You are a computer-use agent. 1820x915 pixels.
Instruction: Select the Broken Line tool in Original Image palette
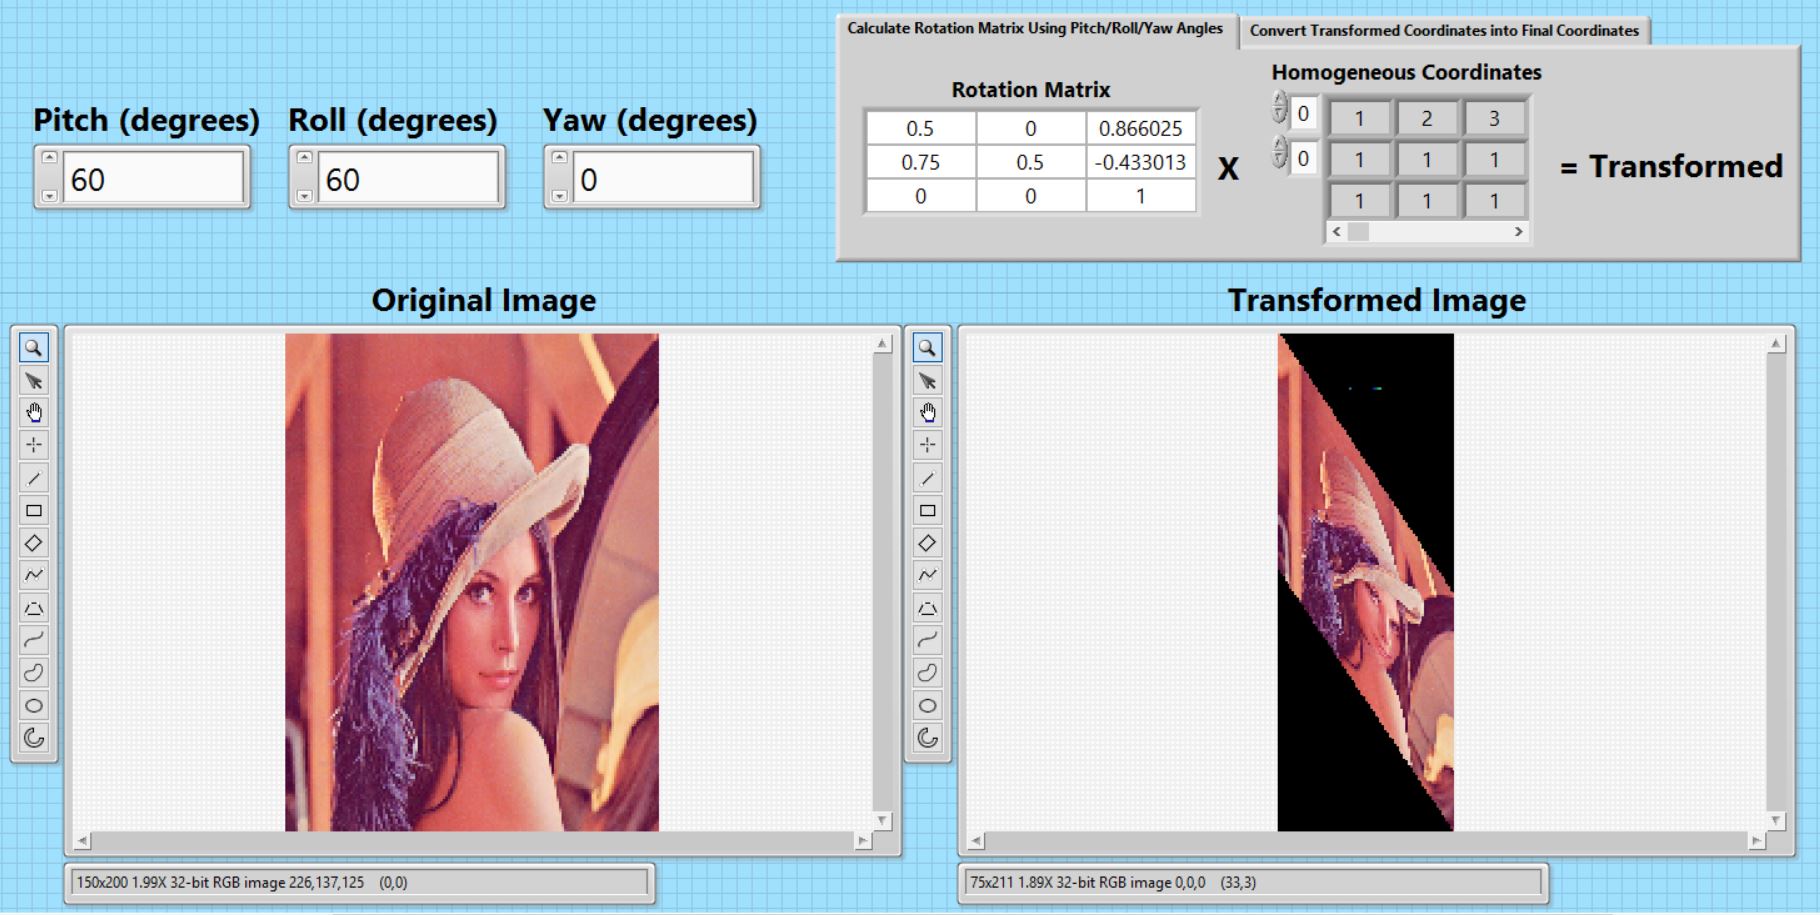pos(34,575)
